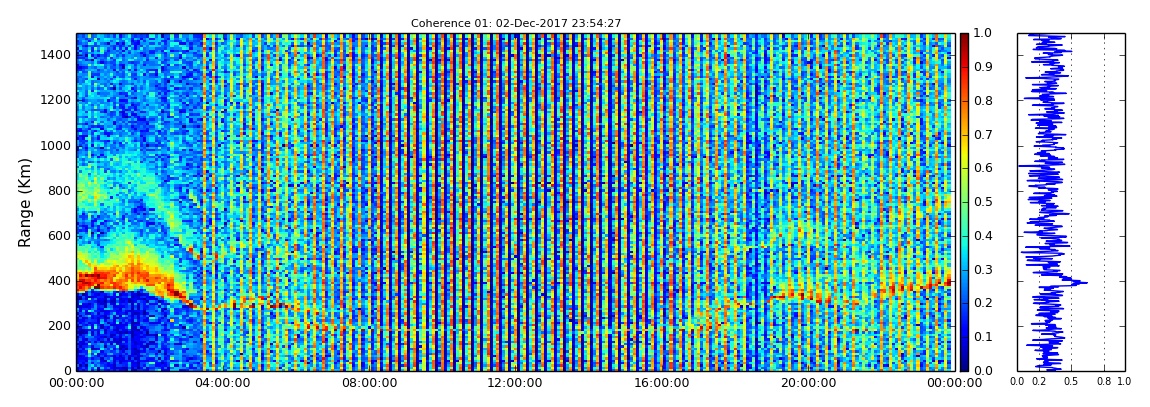The height and width of the screenshot is (407, 1150).
Task: Click the profile plot's 0.5 x-axis tick label
Action: (1072, 382)
